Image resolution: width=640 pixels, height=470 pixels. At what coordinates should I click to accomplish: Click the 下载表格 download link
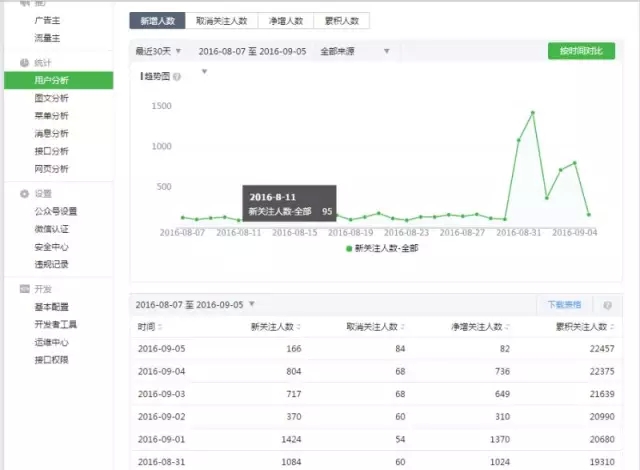tap(565, 305)
